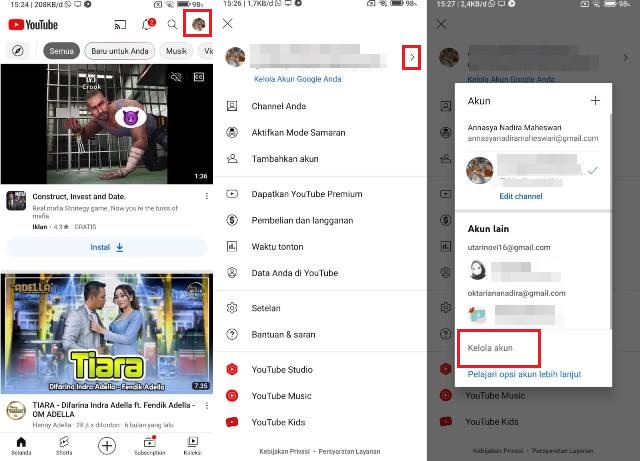640x461 pixels.
Task: Open Persyaratan Layanan link in middle menu
Action: pos(349,451)
